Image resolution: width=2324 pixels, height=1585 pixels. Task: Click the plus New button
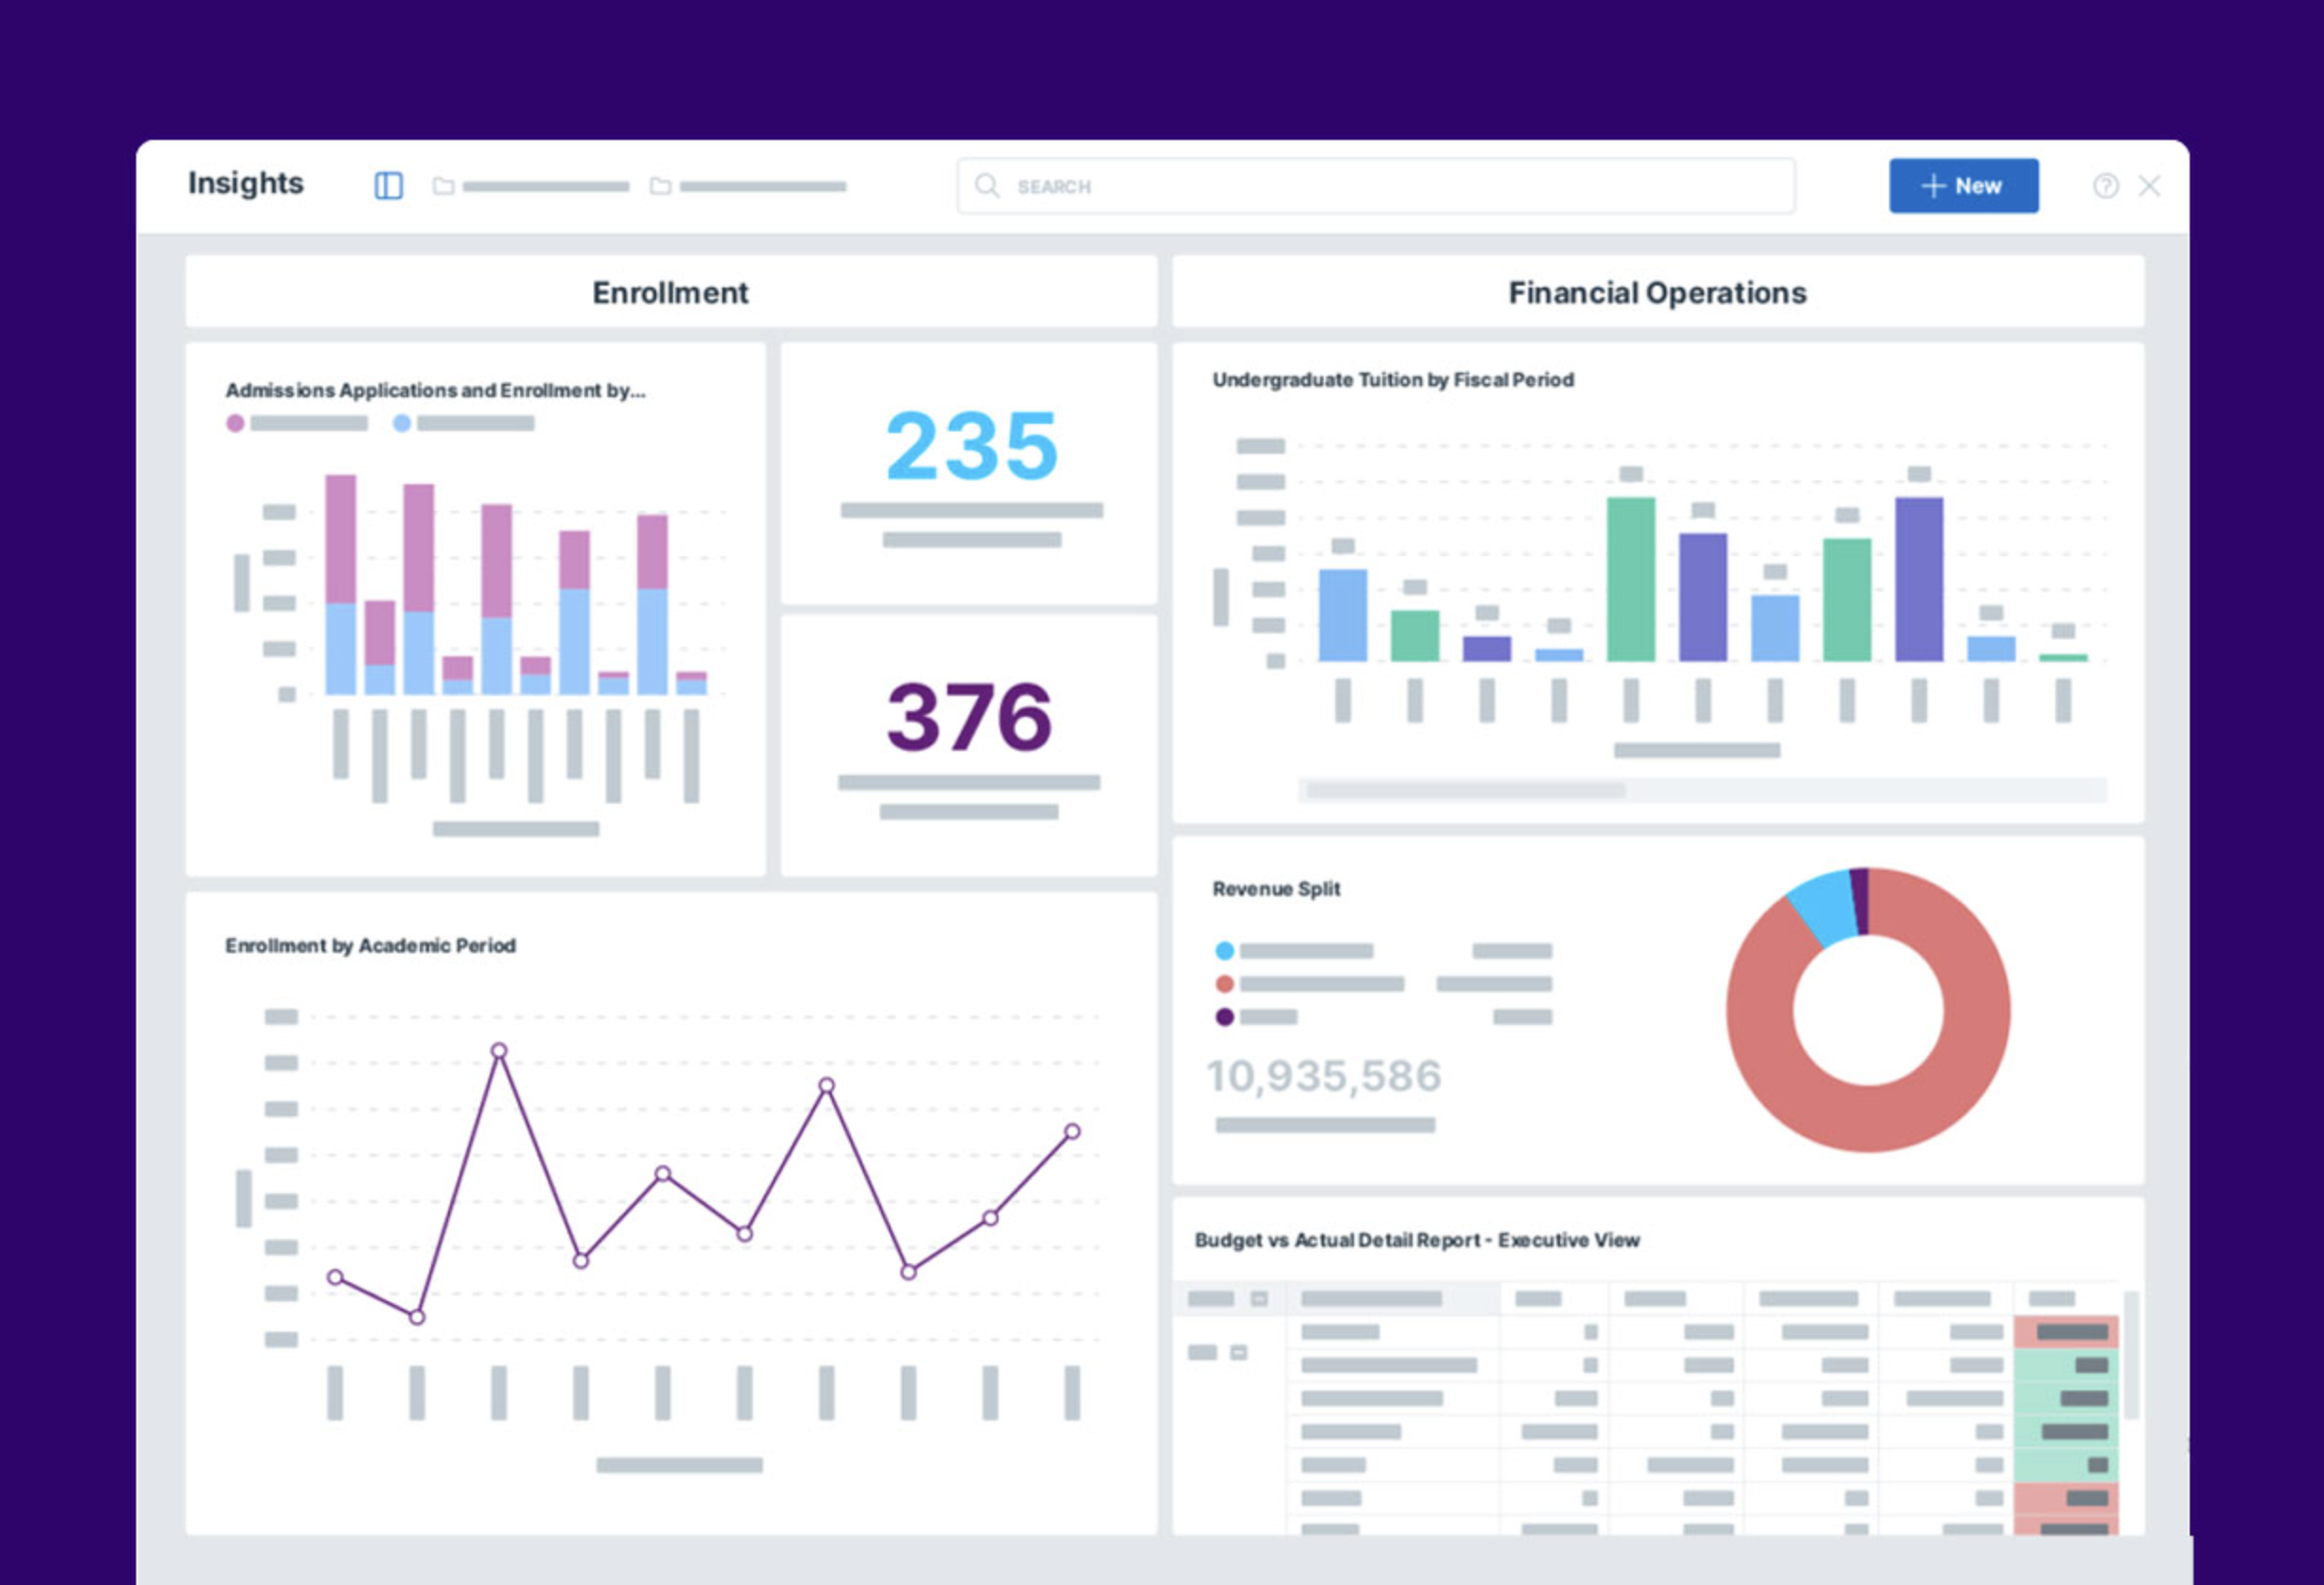pos(1962,186)
